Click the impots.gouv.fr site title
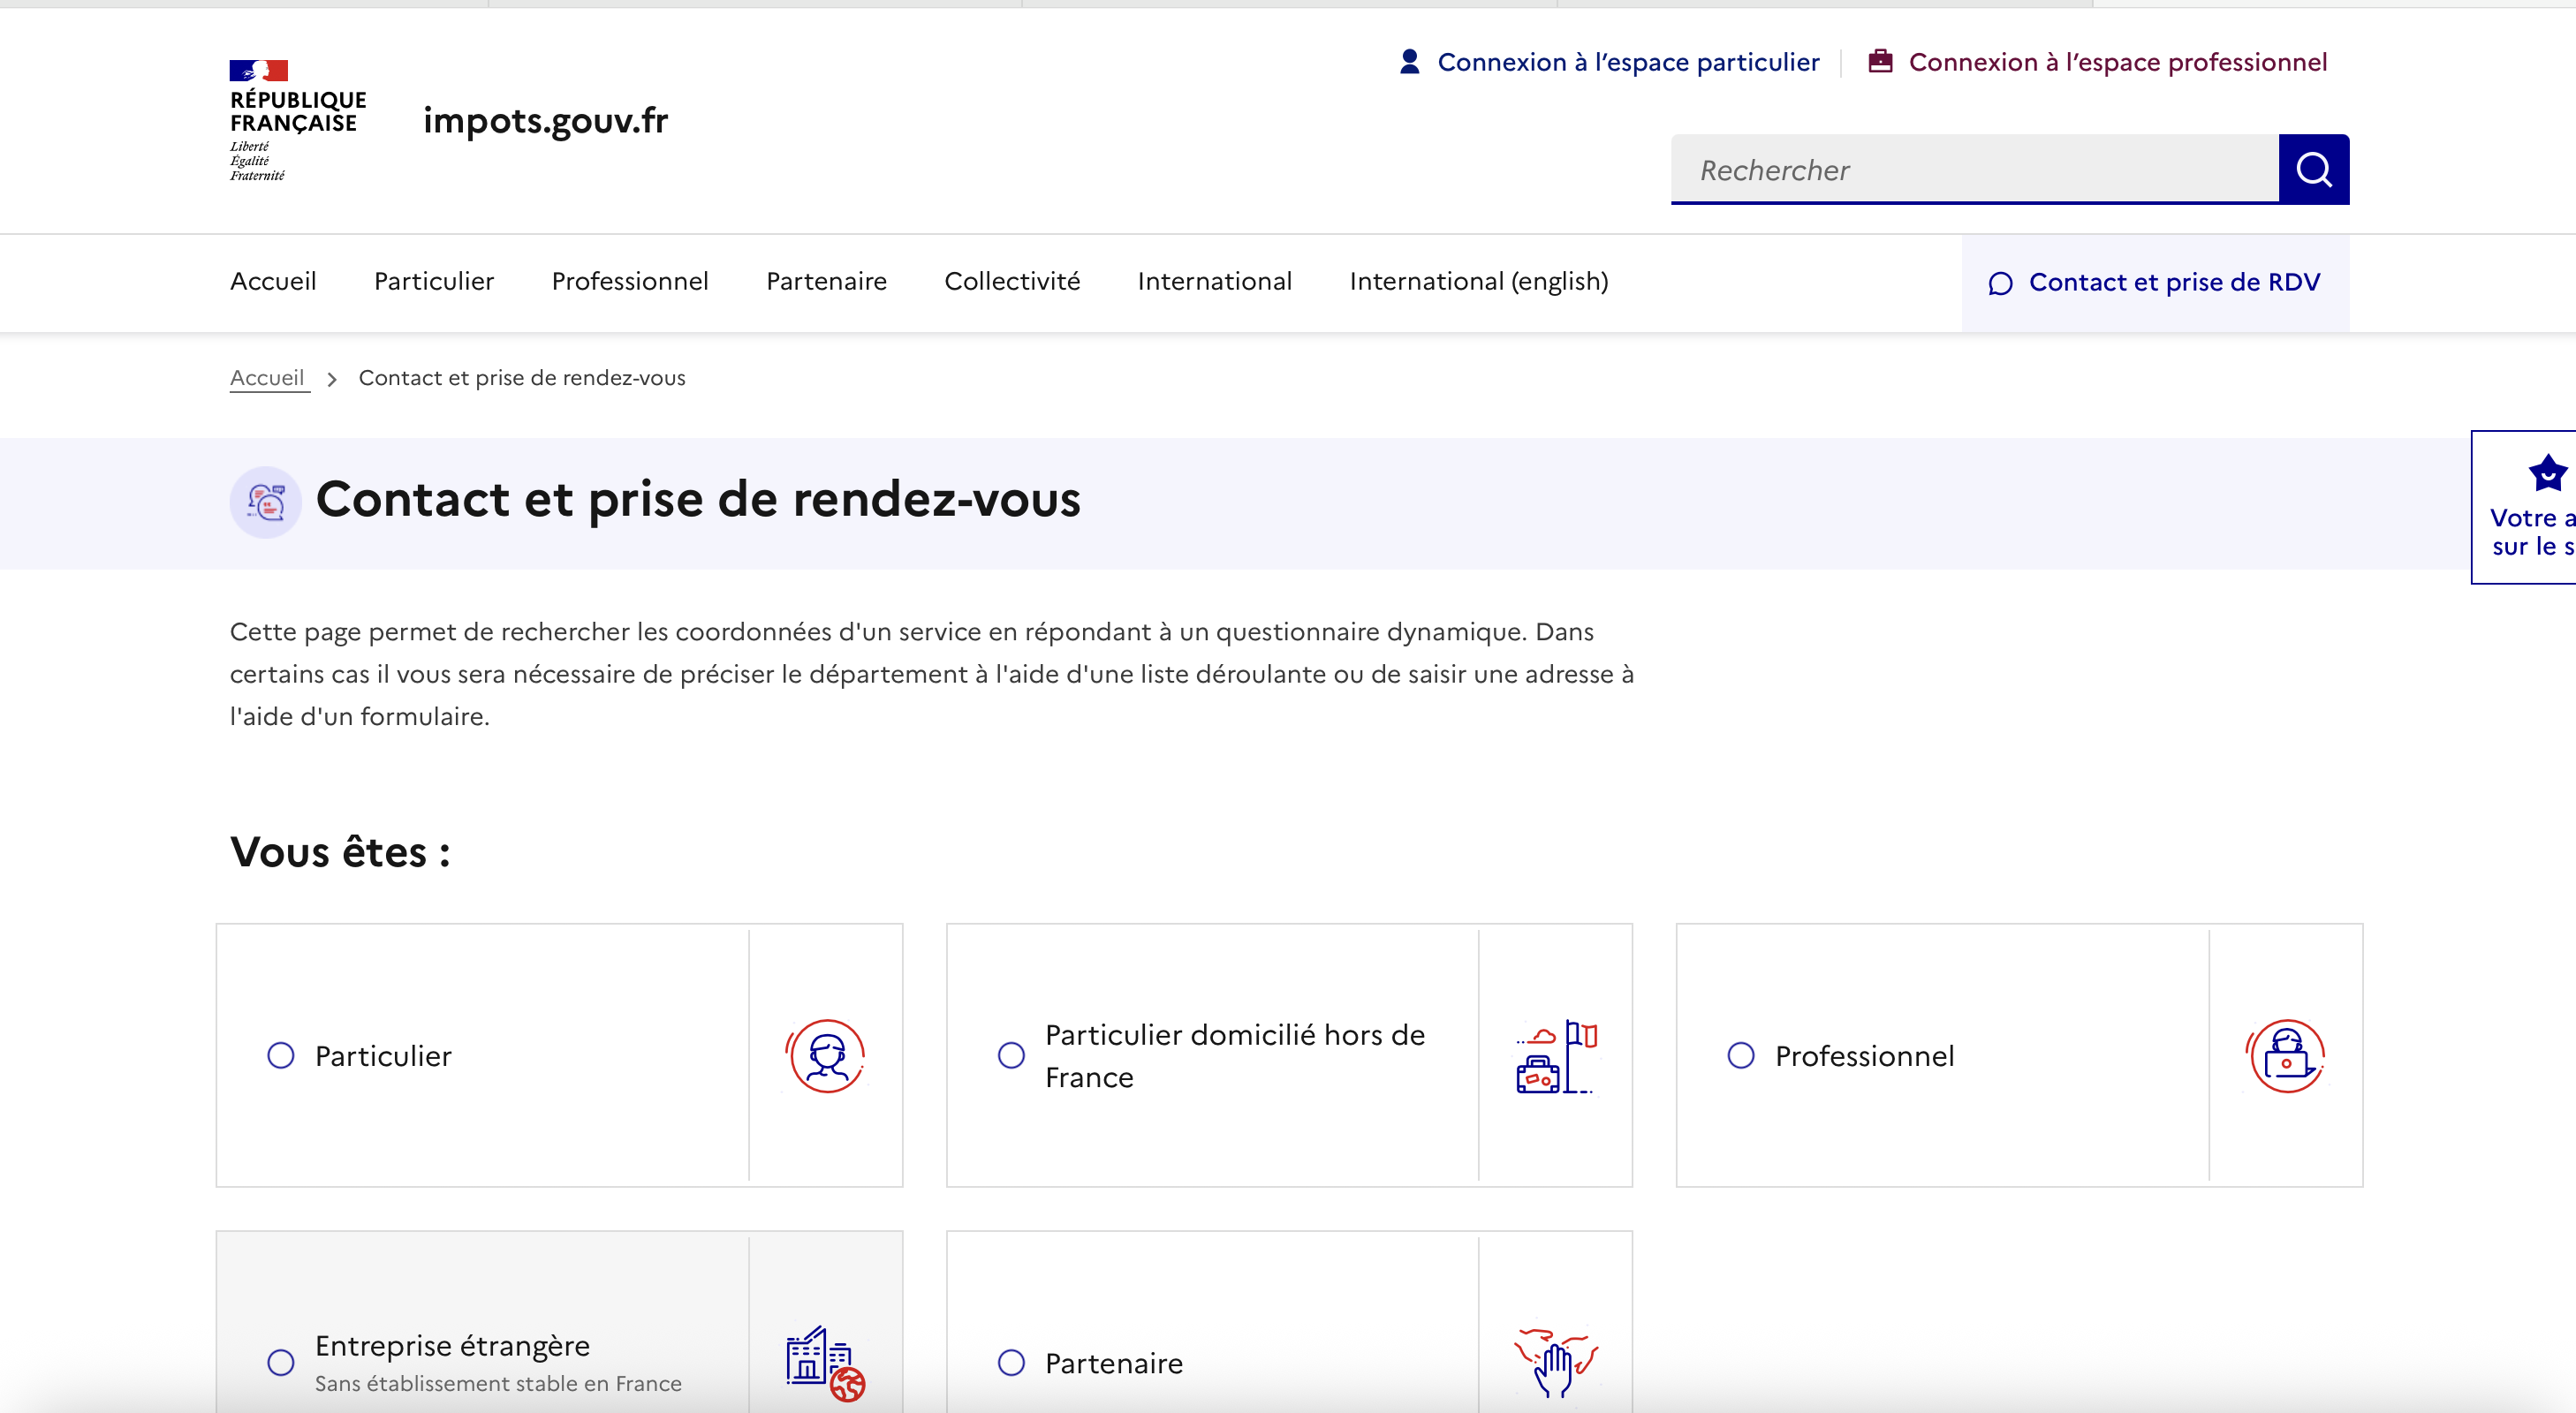This screenshot has height=1413, width=2576. [x=546, y=120]
